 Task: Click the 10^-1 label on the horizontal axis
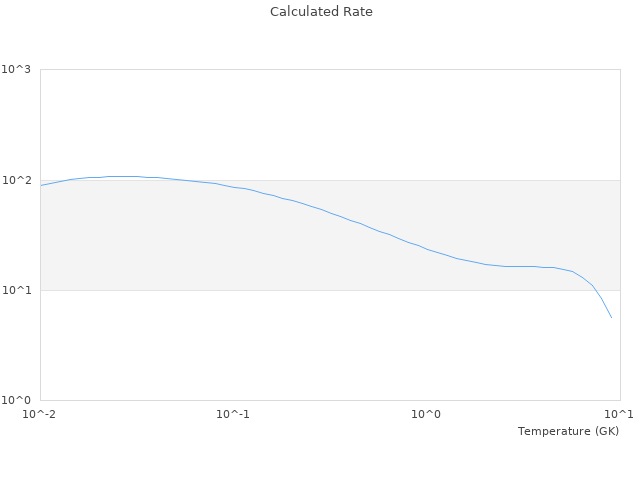pos(233,414)
